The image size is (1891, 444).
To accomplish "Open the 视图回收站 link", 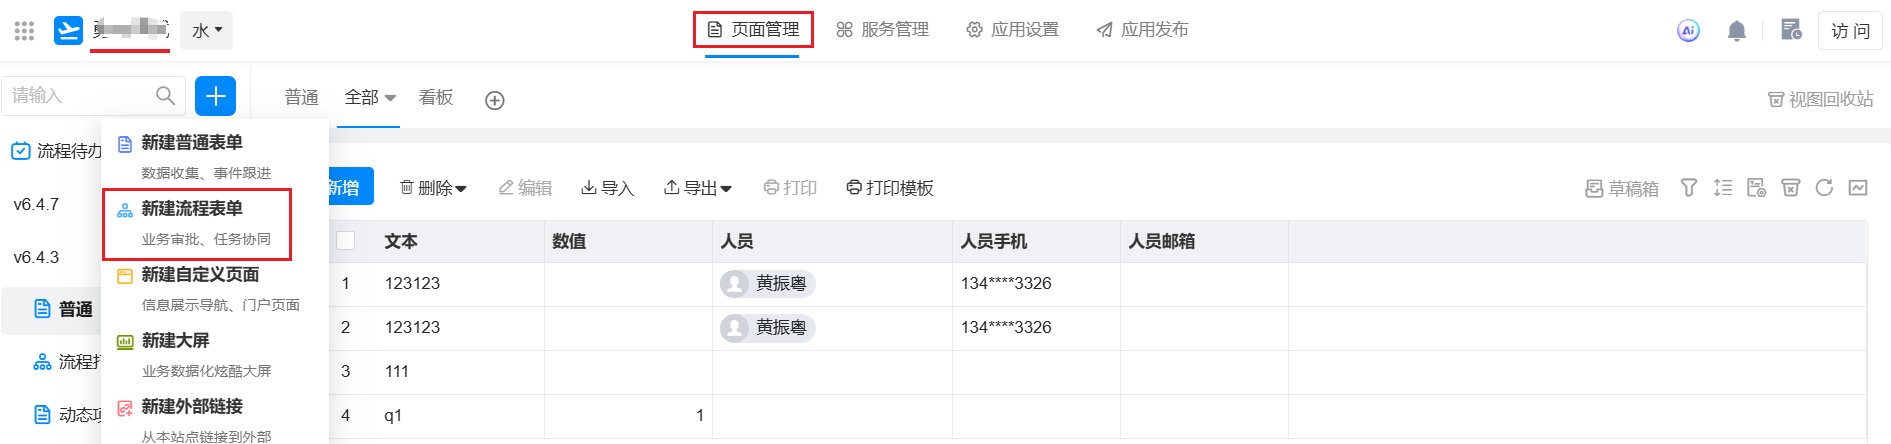I will pos(1821,99).
